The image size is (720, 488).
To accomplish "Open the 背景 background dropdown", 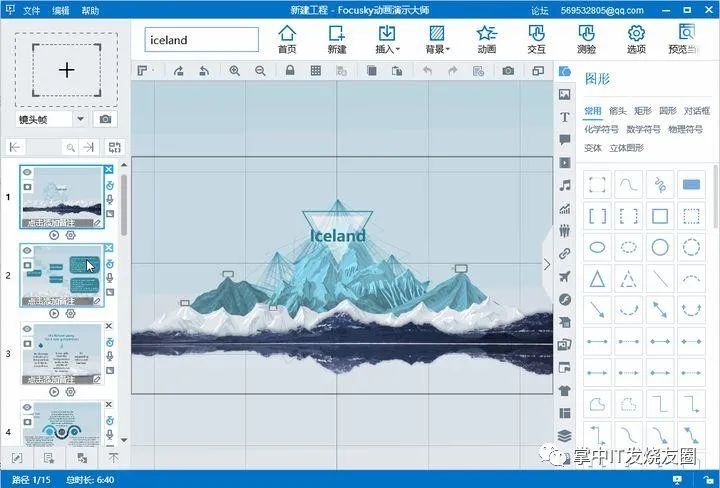I will click(x=437, y=39).
